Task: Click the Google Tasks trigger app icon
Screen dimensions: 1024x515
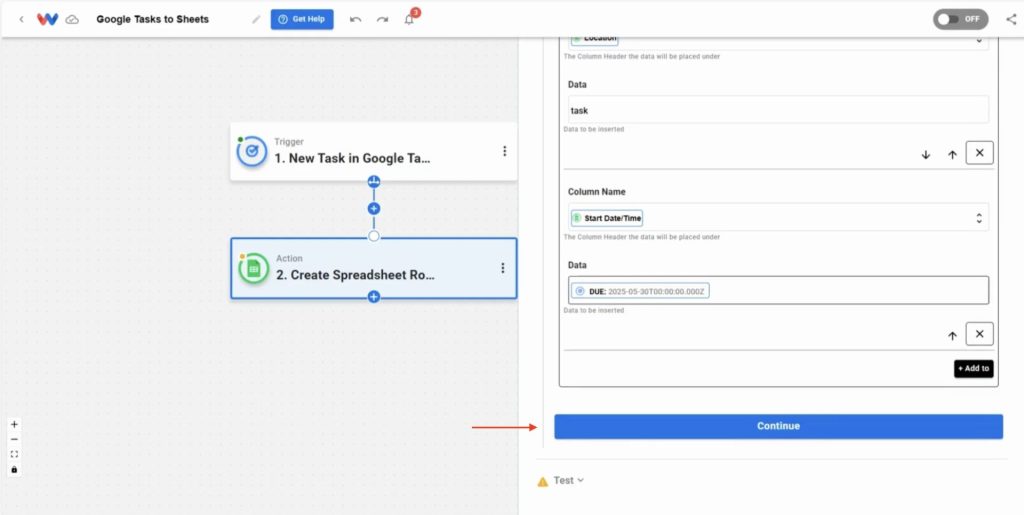Action: coord(252,151)
